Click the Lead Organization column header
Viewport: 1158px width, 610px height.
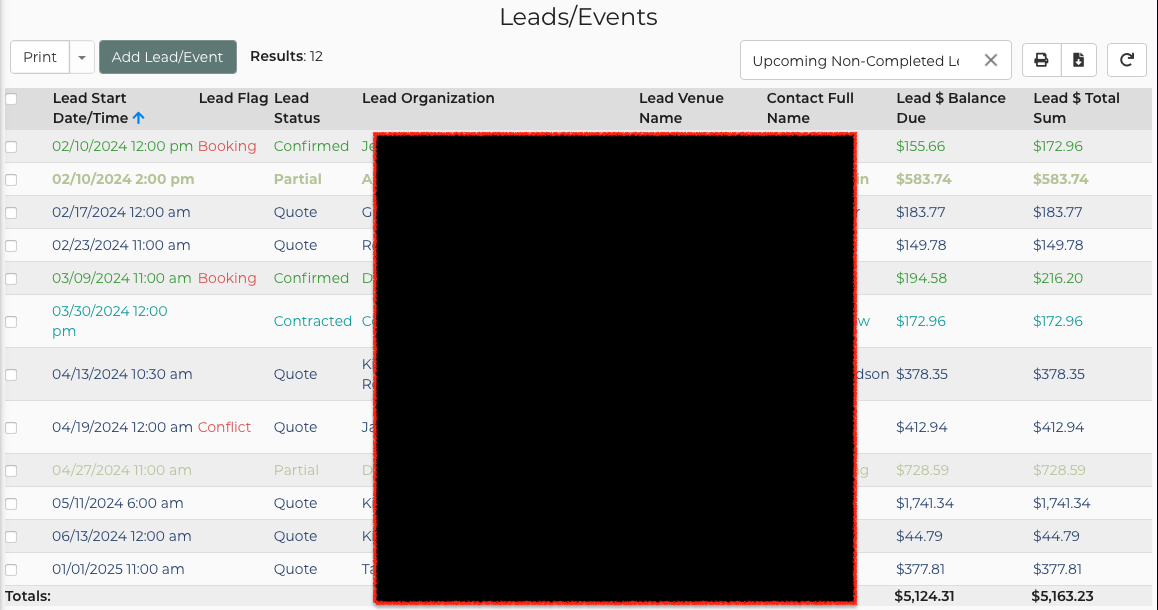[428, 98]
